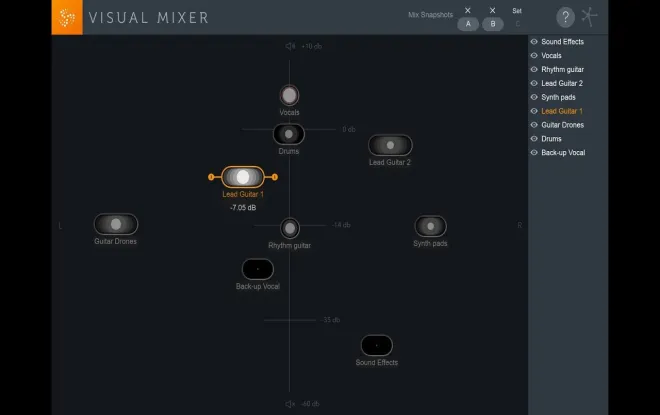Recall mix snapshot B
The height and width of the screenshot is (415, 660).
(493, 24)
